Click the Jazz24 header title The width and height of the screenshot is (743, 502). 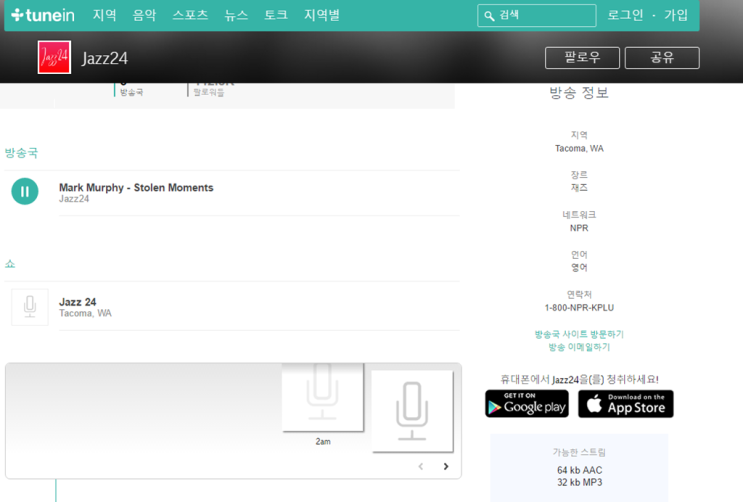point(105,58)
